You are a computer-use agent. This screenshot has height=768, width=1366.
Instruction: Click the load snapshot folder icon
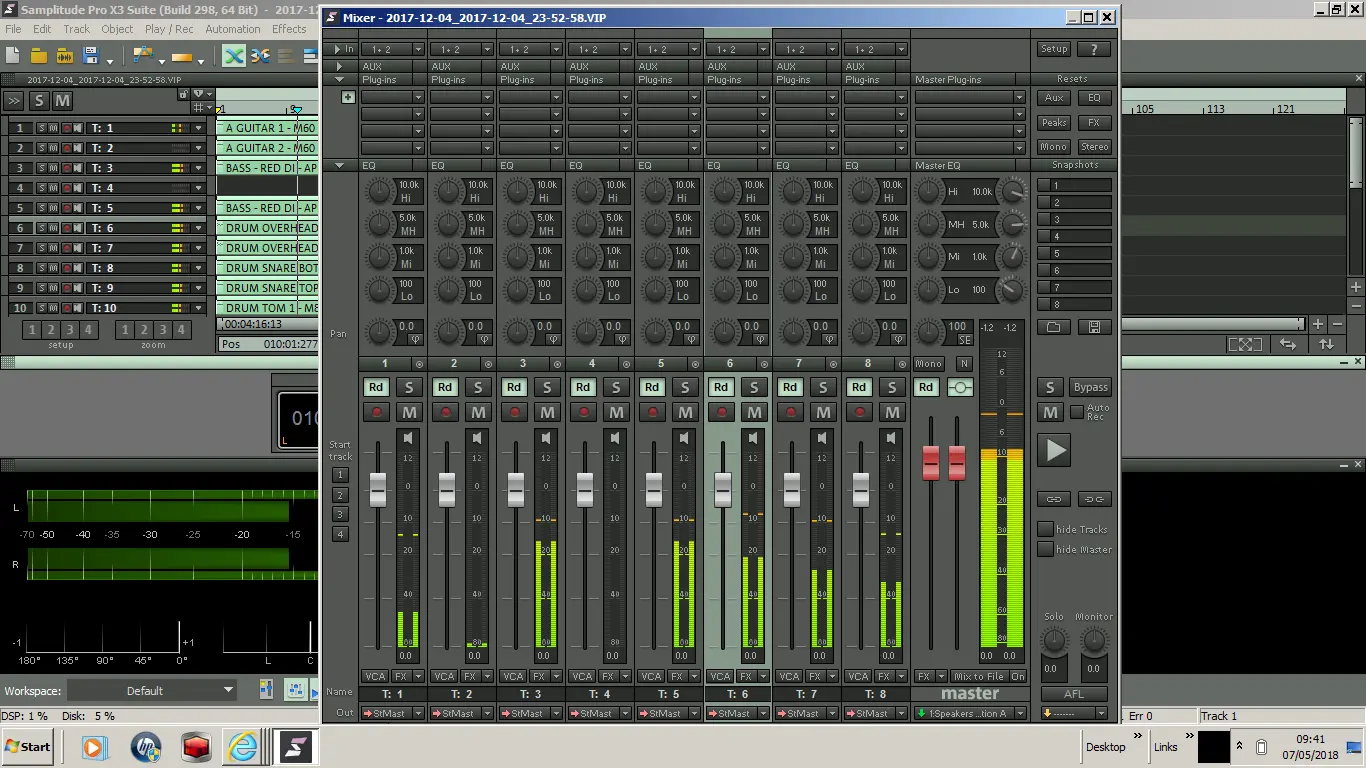pos(1053,327)
